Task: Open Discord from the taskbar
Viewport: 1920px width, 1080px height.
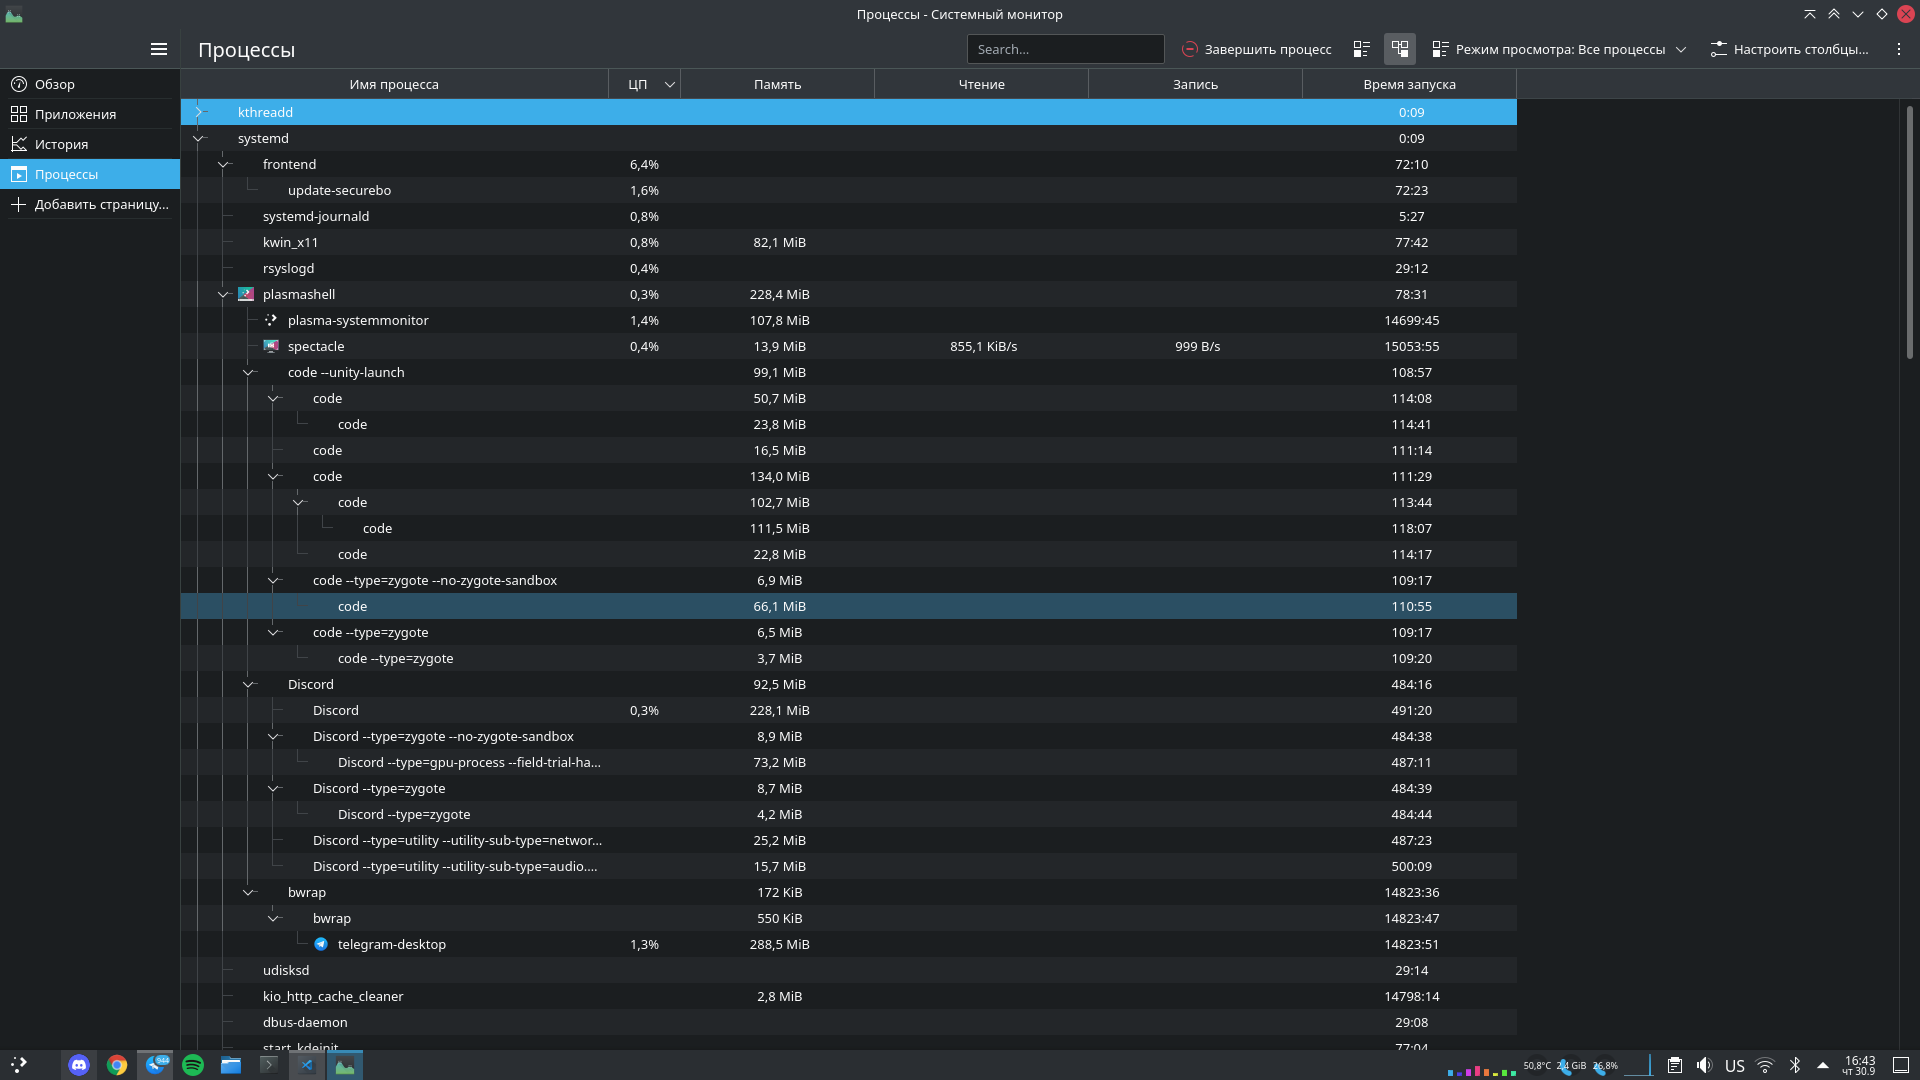Action: point(79,1065)
